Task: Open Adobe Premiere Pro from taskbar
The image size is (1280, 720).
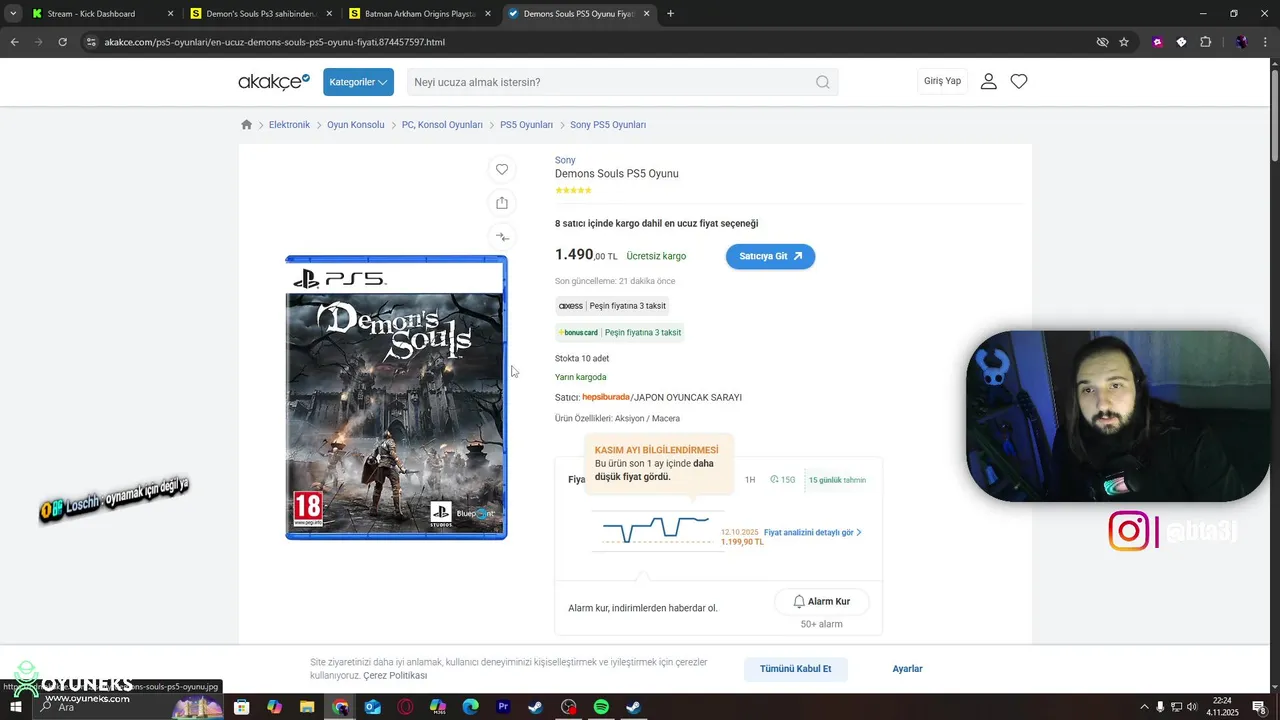Action: click(x=504, y=707)
